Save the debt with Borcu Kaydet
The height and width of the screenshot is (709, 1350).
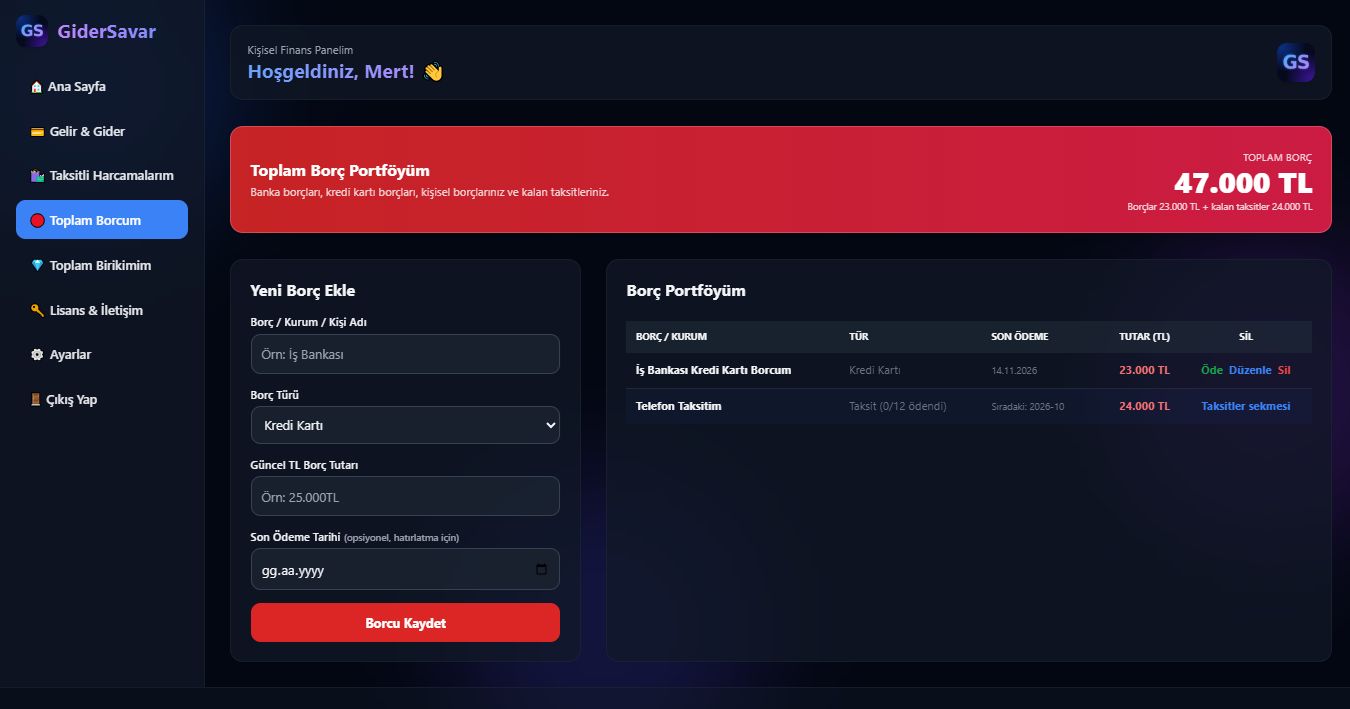(x=405, y=623)
